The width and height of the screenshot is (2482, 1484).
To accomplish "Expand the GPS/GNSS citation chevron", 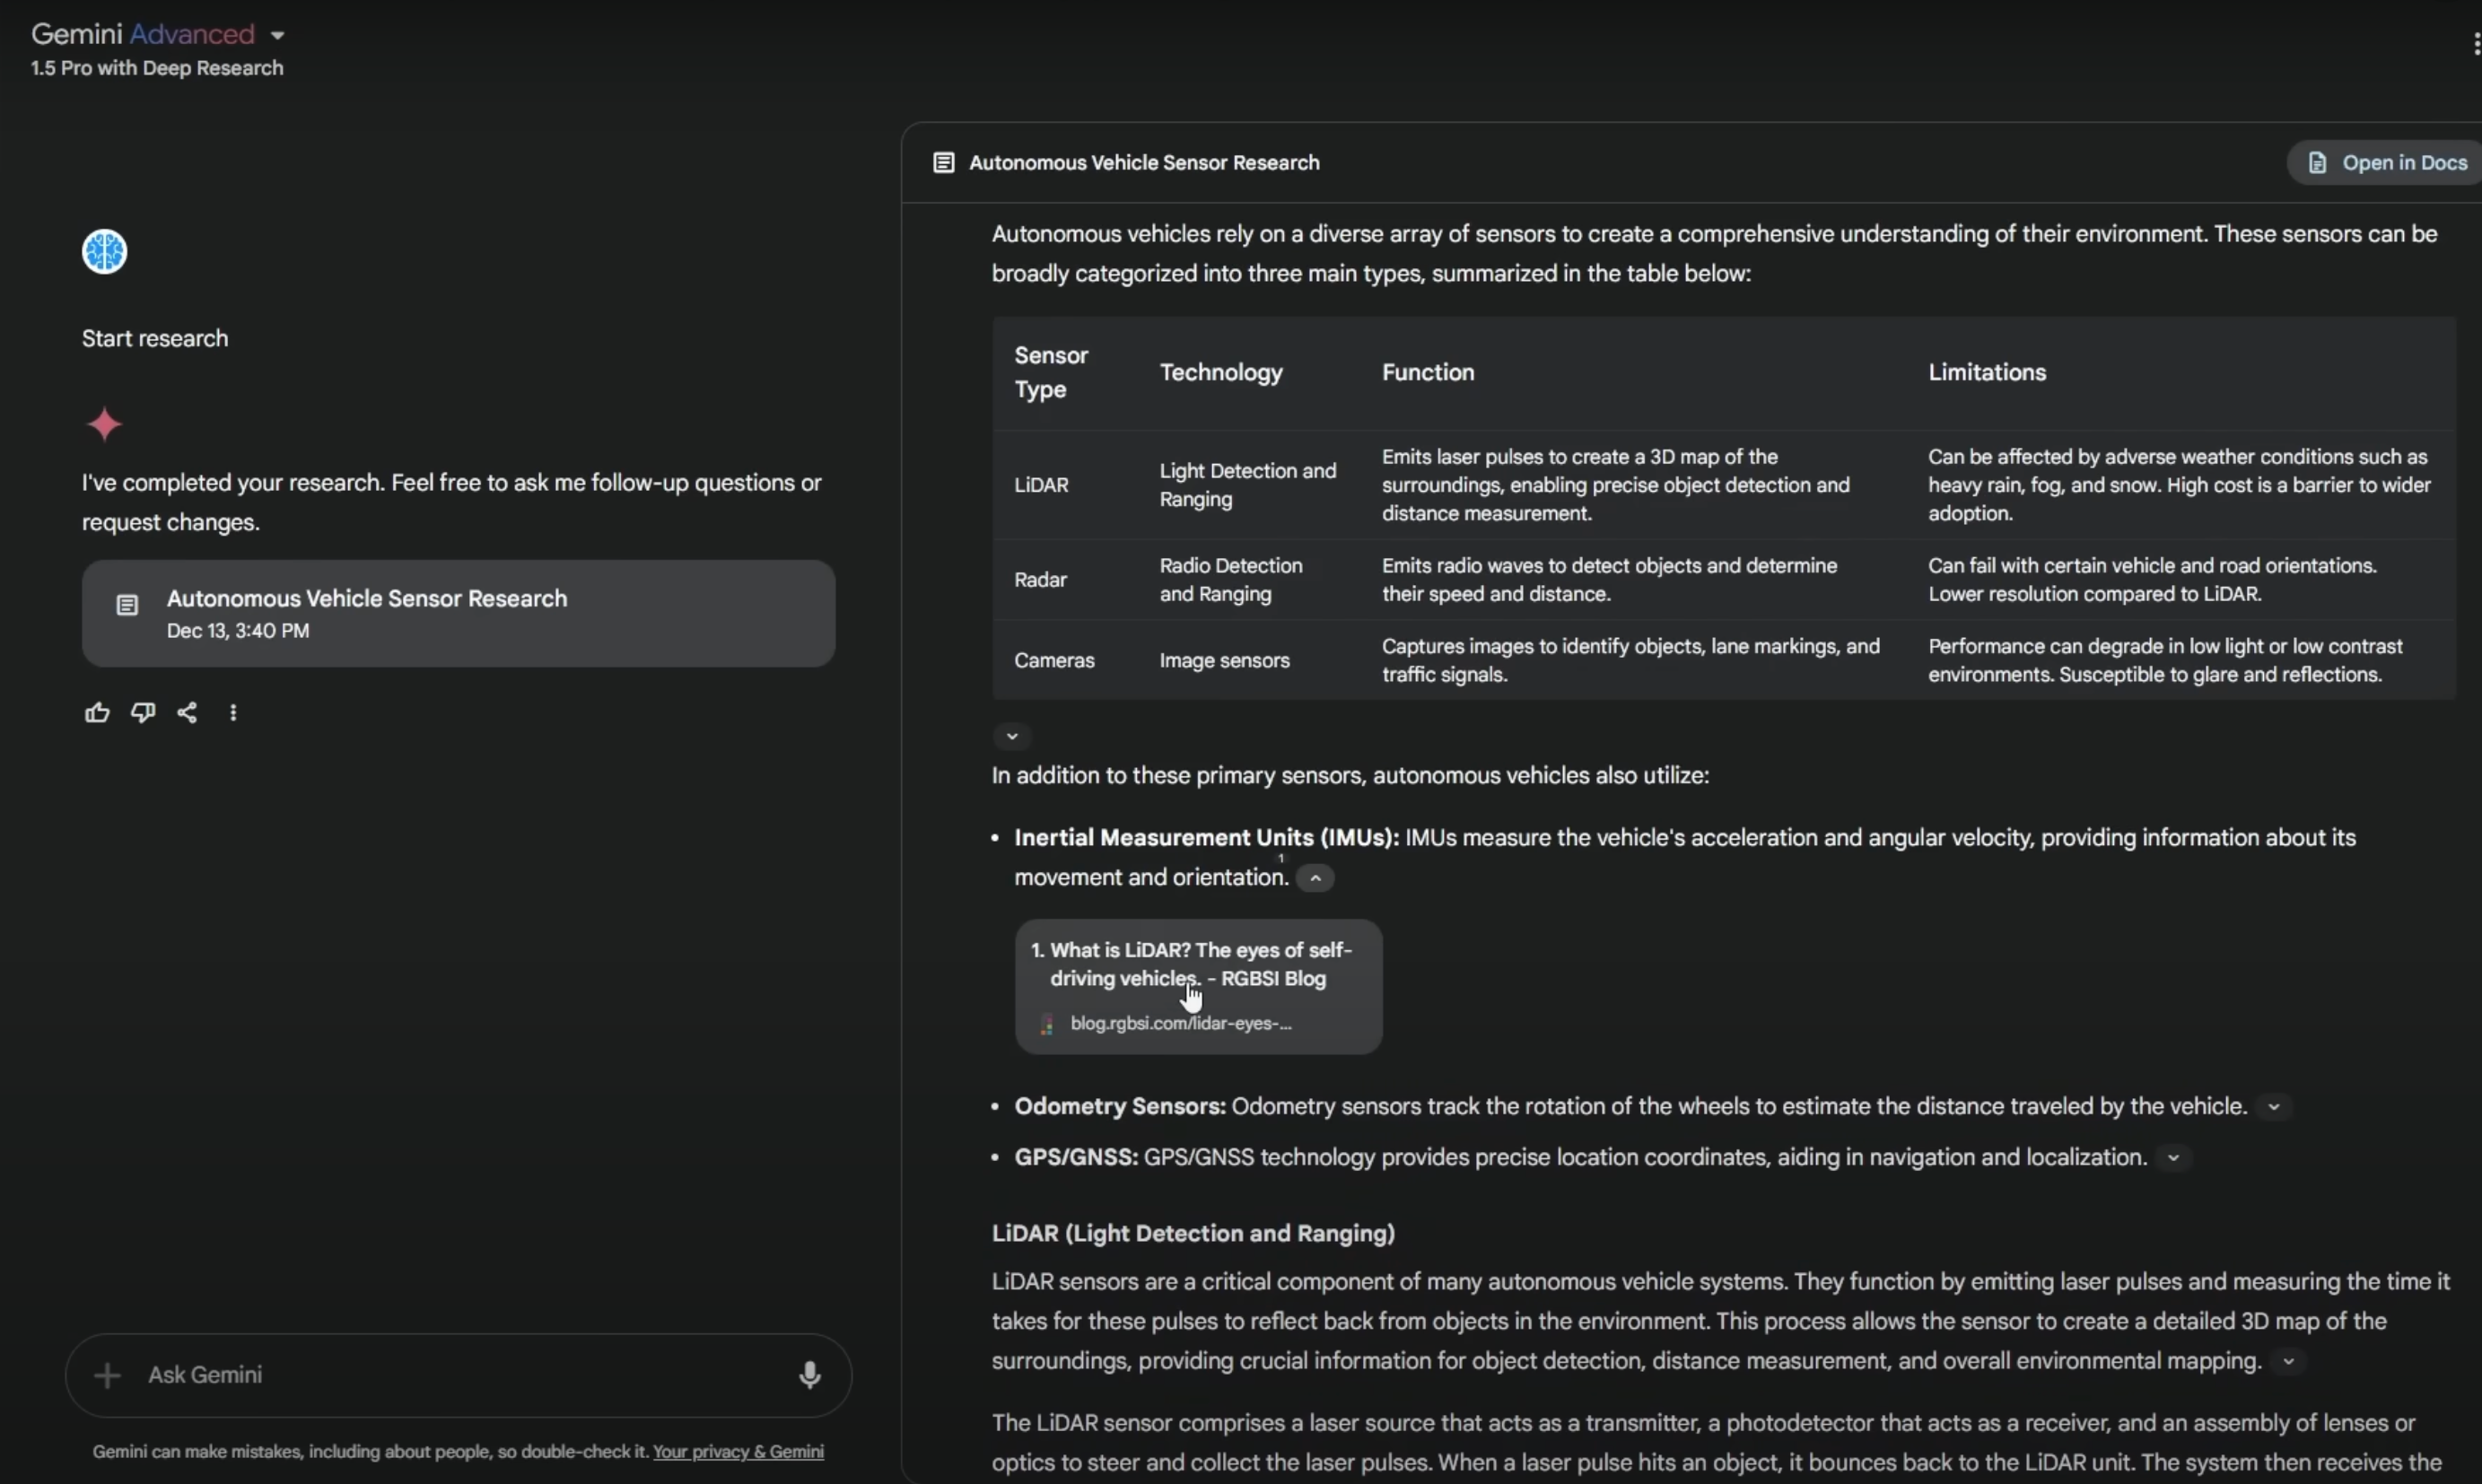I will (x=2173, y=1158).
